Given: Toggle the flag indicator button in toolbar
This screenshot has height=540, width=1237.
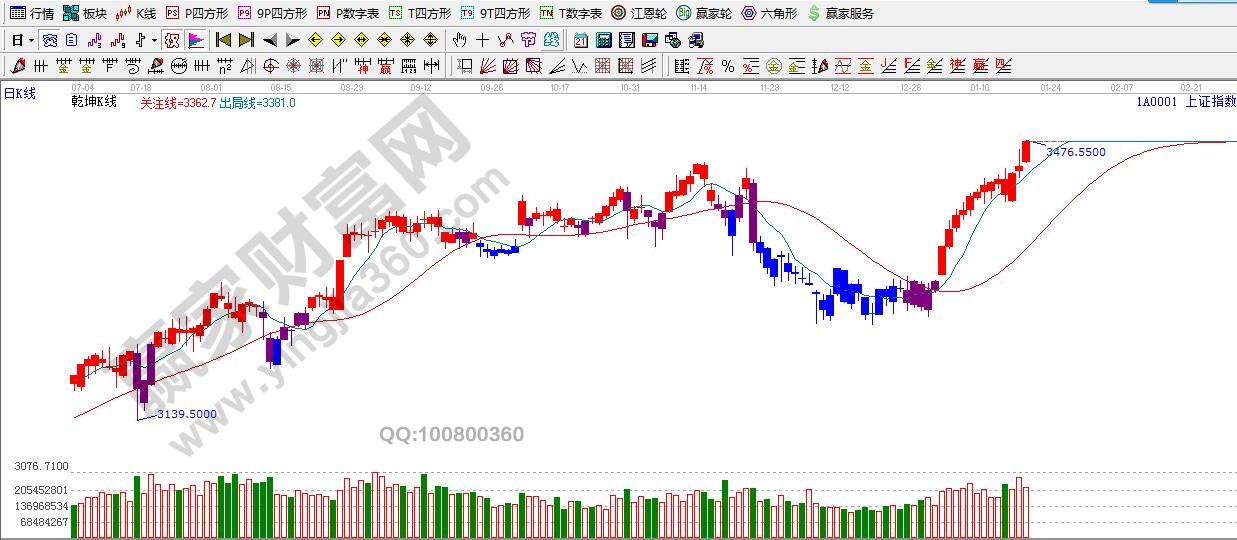Looking at the screenshot, I should point(196,40).
